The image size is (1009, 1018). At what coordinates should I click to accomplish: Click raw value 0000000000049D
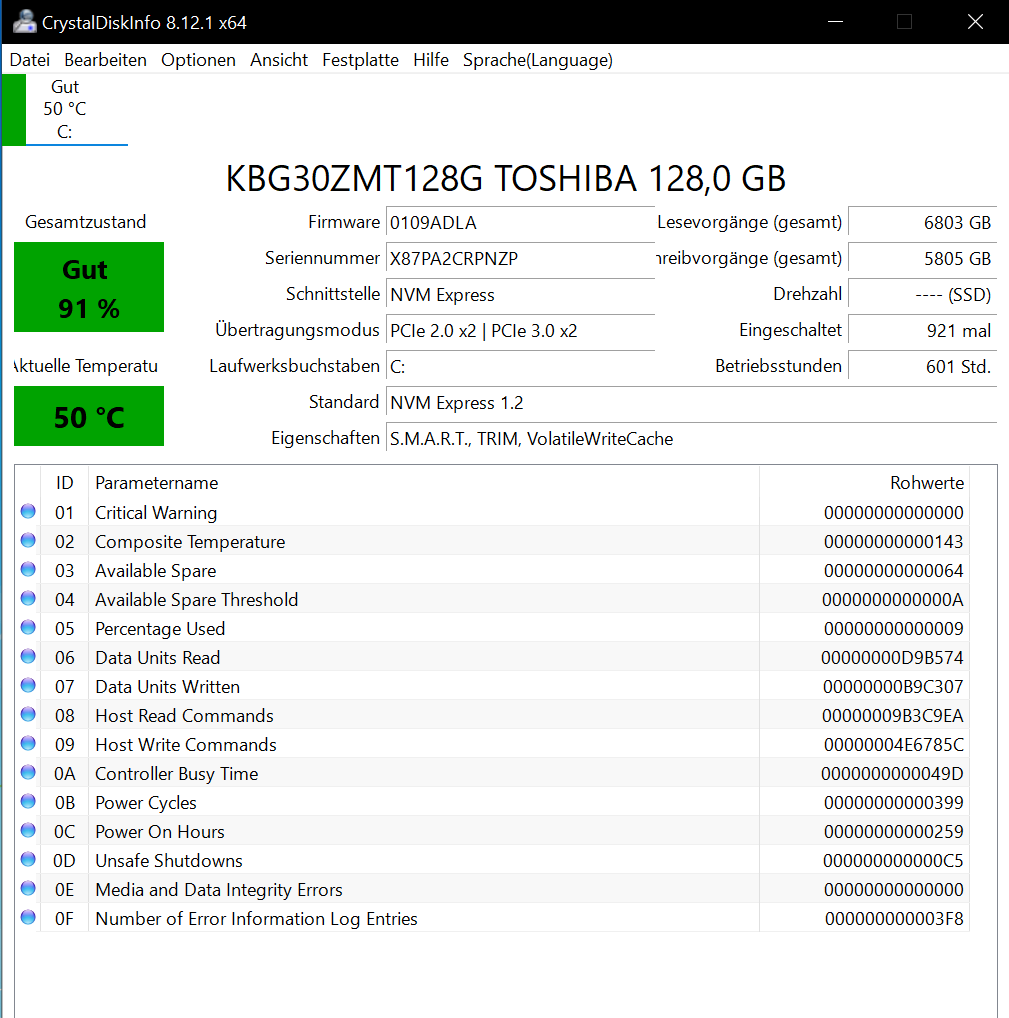pyautogui.click(x=892, y=774)
